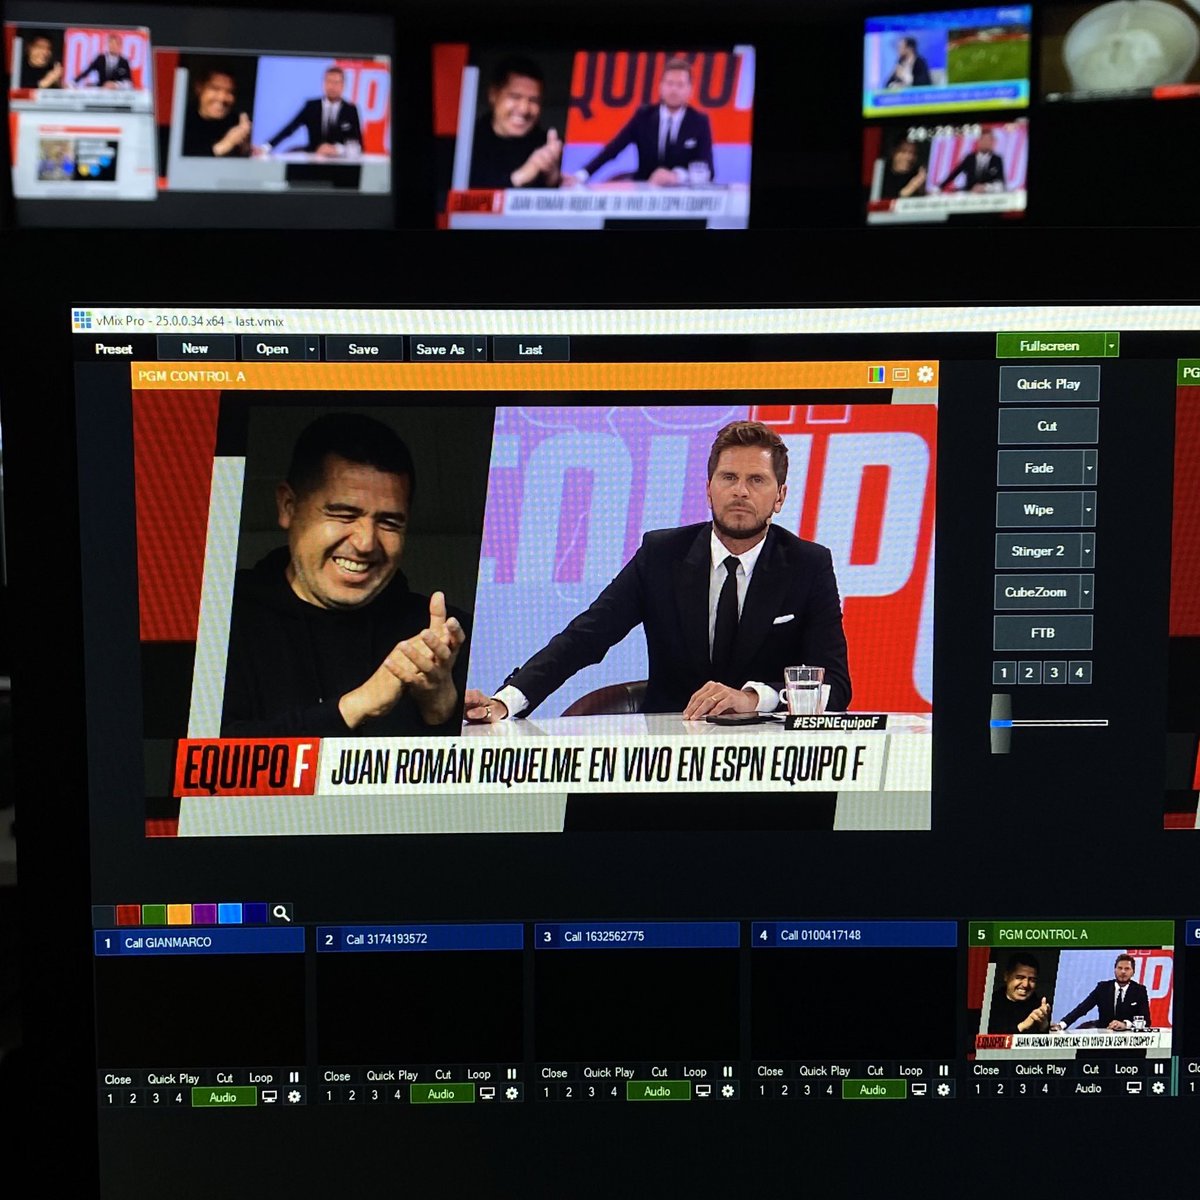Click the preview window icon in PGM CONTROL A header
The image size is (1200, 1200).
pyautogui.click(x=900, y=374)
